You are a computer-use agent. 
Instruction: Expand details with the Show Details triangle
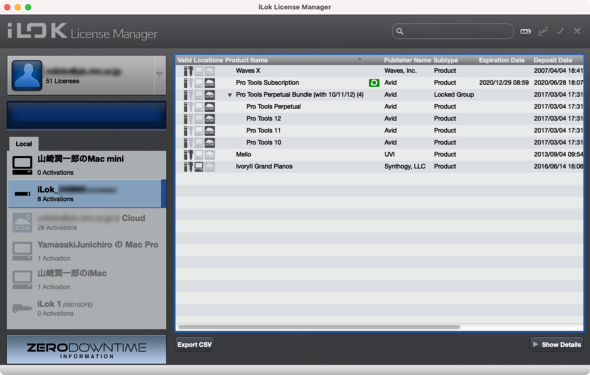coord(535,344)
